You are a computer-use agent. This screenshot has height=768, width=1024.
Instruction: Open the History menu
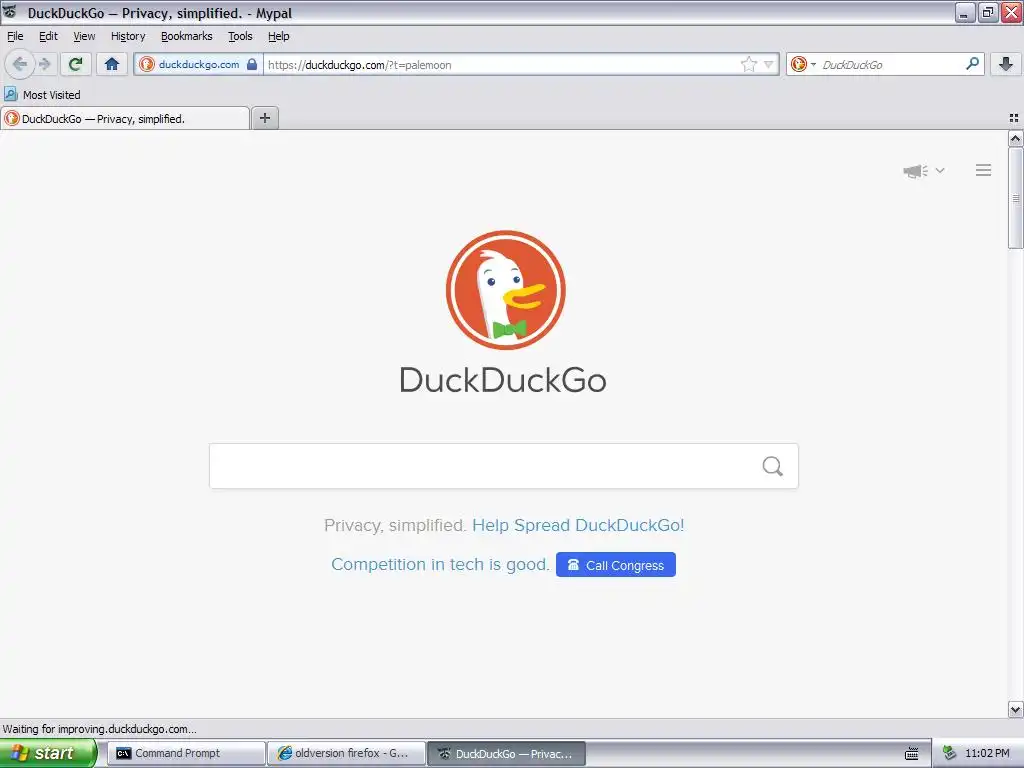(x=128, y=37)
